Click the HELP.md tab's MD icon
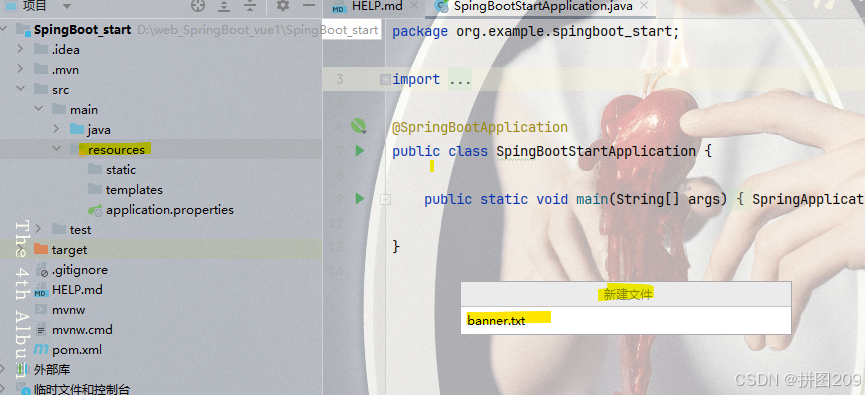865x395 pixels. point(340,7)
